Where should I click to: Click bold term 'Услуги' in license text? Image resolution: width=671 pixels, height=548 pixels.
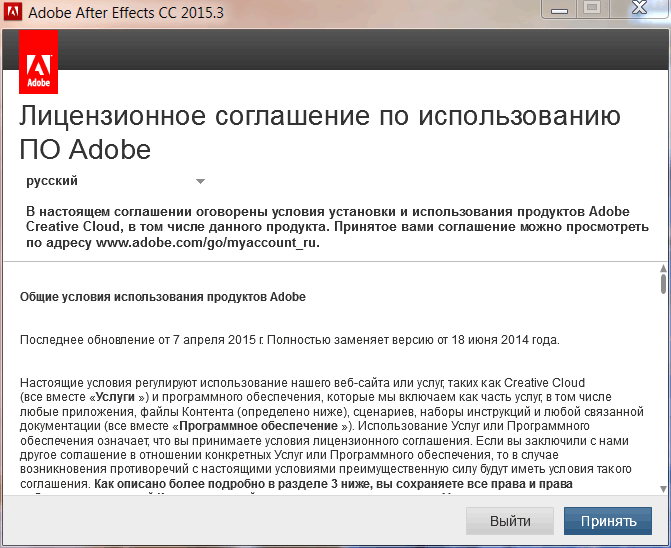pyautogui.click(x=116, y=397)
